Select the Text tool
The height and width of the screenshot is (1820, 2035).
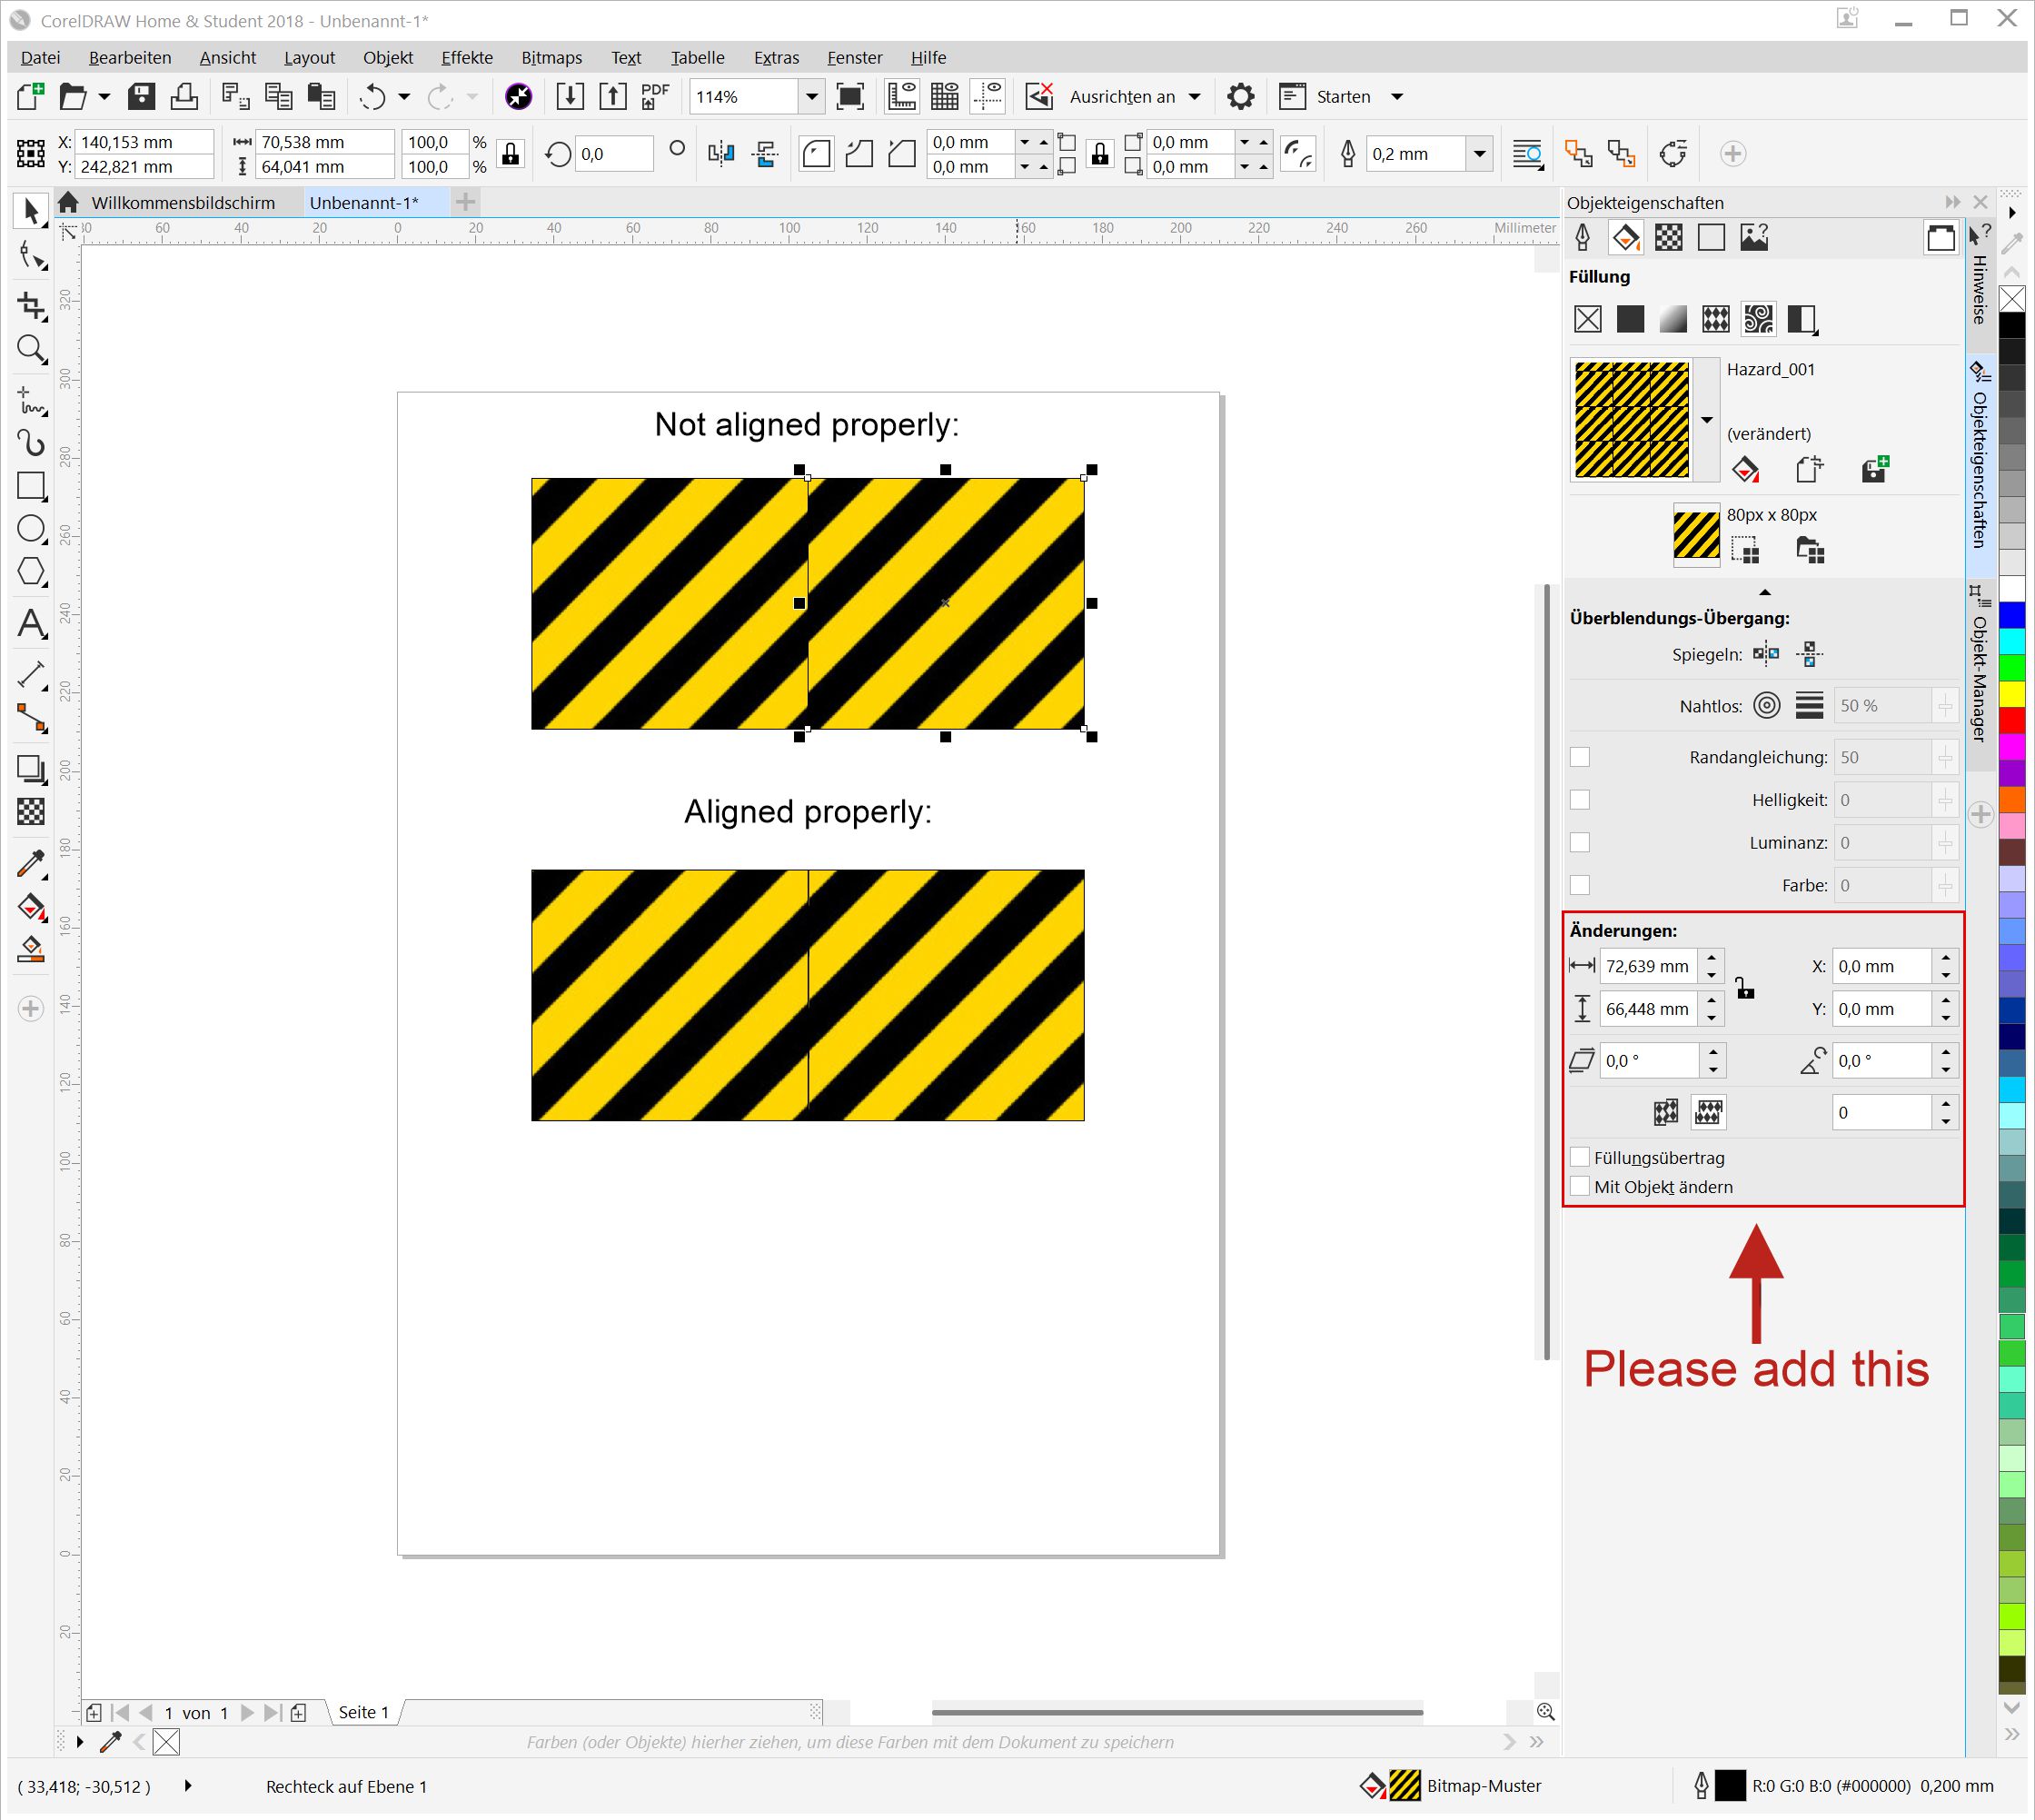(31, 623)
